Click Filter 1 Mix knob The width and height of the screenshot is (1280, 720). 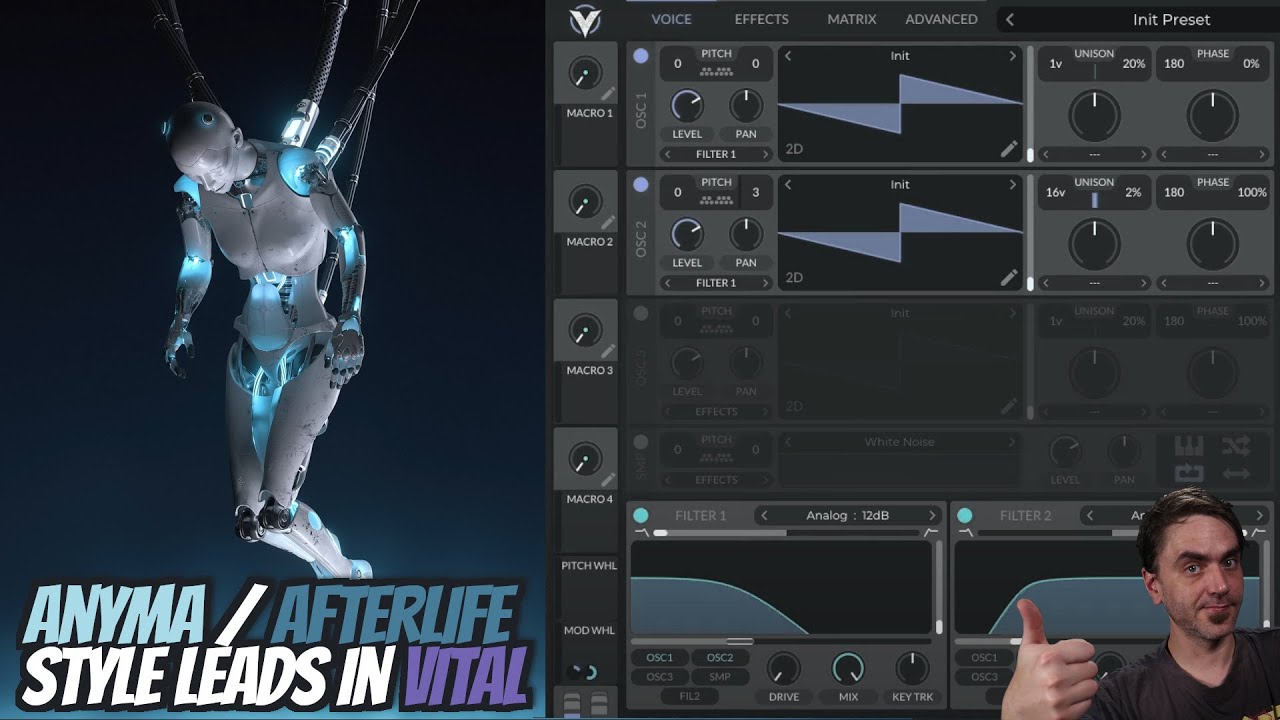(x=848, y=669)
